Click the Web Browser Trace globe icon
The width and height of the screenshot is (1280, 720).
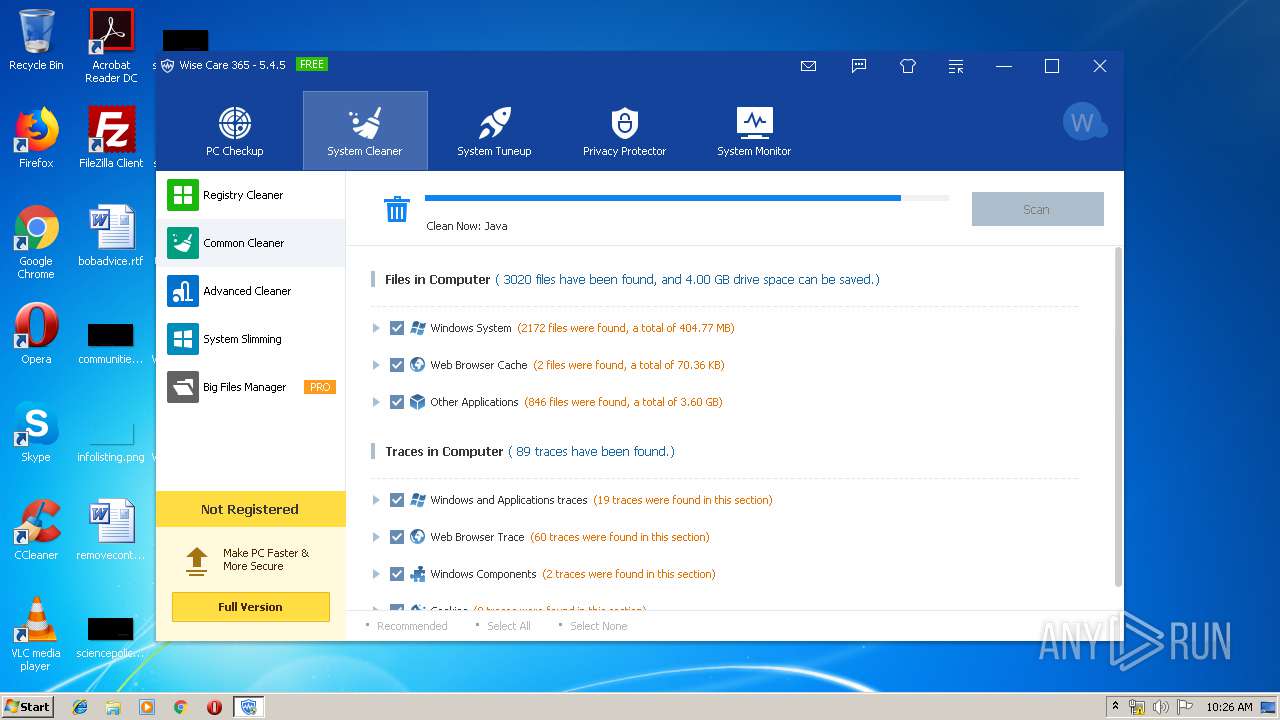tap(418, 537)
